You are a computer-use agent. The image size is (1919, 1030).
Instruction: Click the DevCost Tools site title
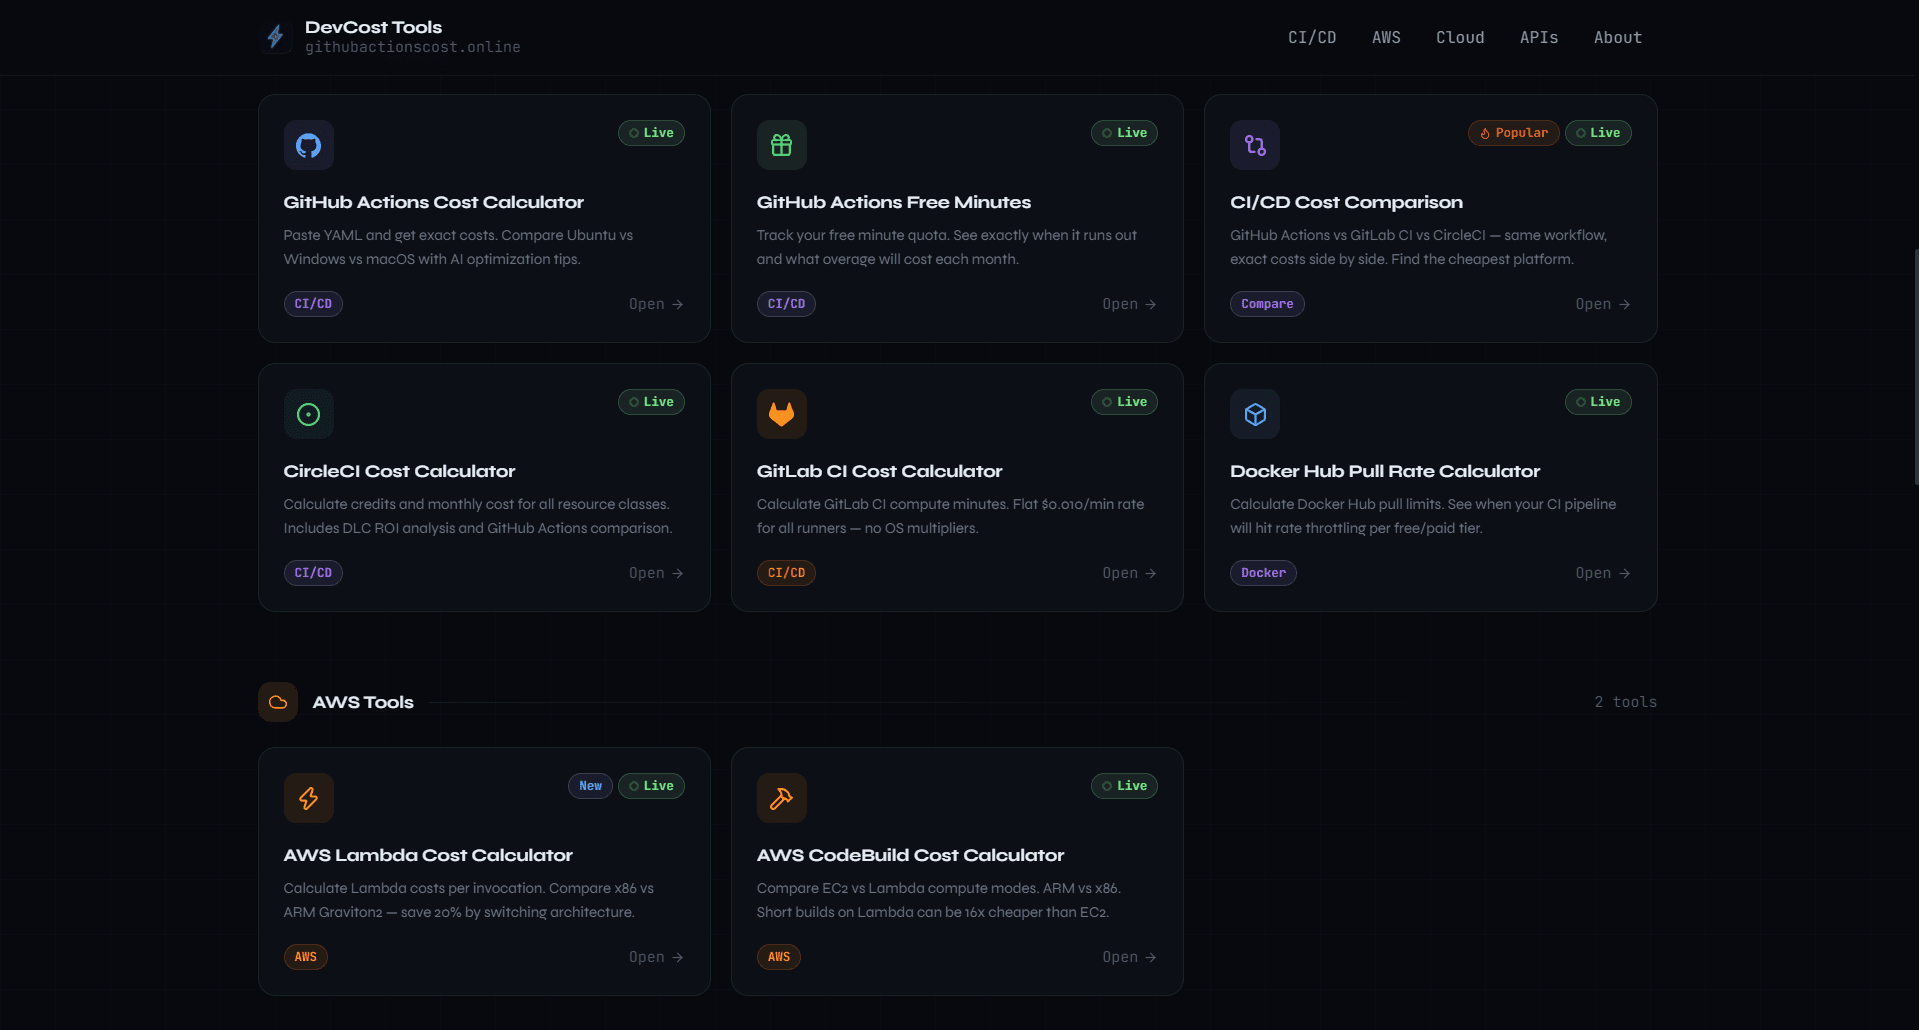[x=373, y=27]
